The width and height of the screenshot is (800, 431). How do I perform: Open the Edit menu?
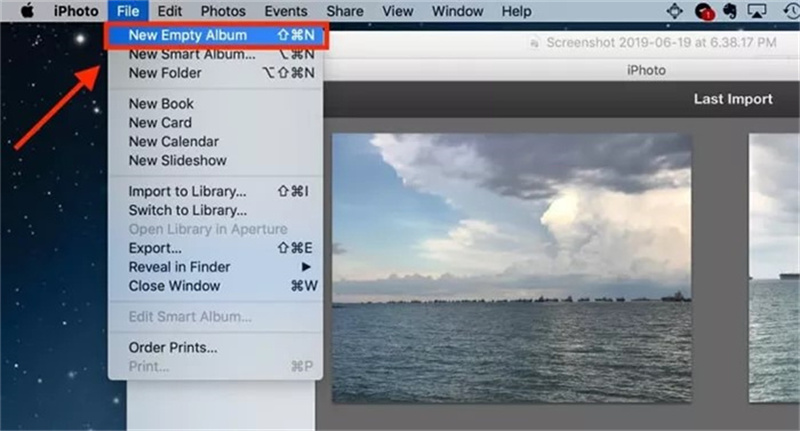click(169, 11)
